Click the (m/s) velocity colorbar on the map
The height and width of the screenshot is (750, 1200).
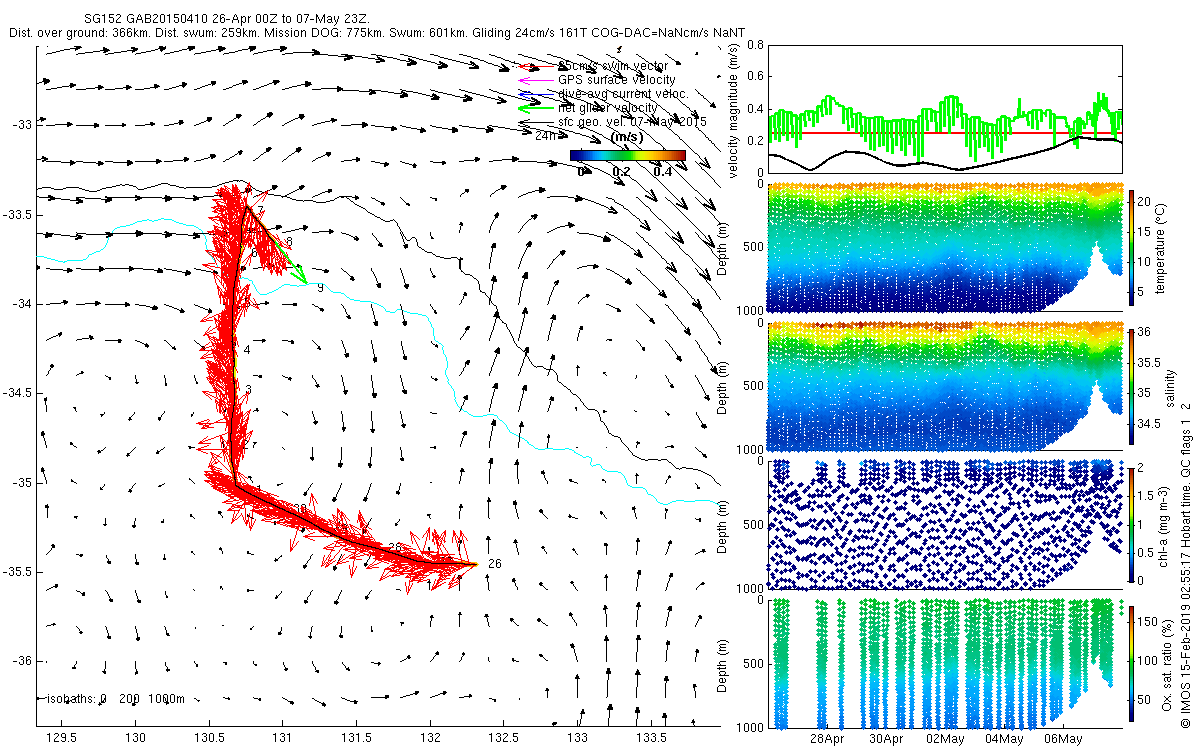tap(628, 155)
